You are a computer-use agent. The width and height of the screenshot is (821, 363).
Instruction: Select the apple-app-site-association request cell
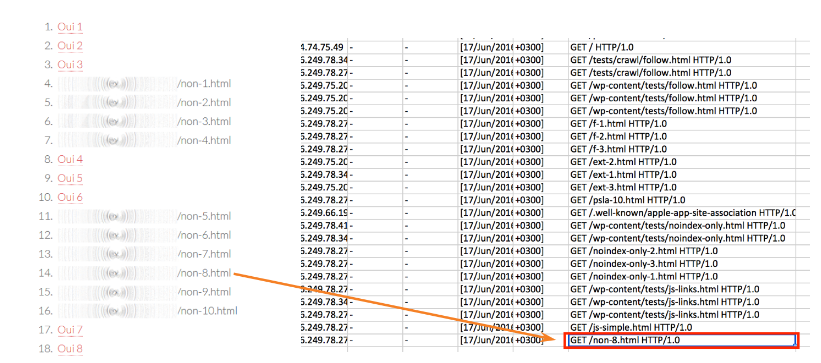point(681,213)
